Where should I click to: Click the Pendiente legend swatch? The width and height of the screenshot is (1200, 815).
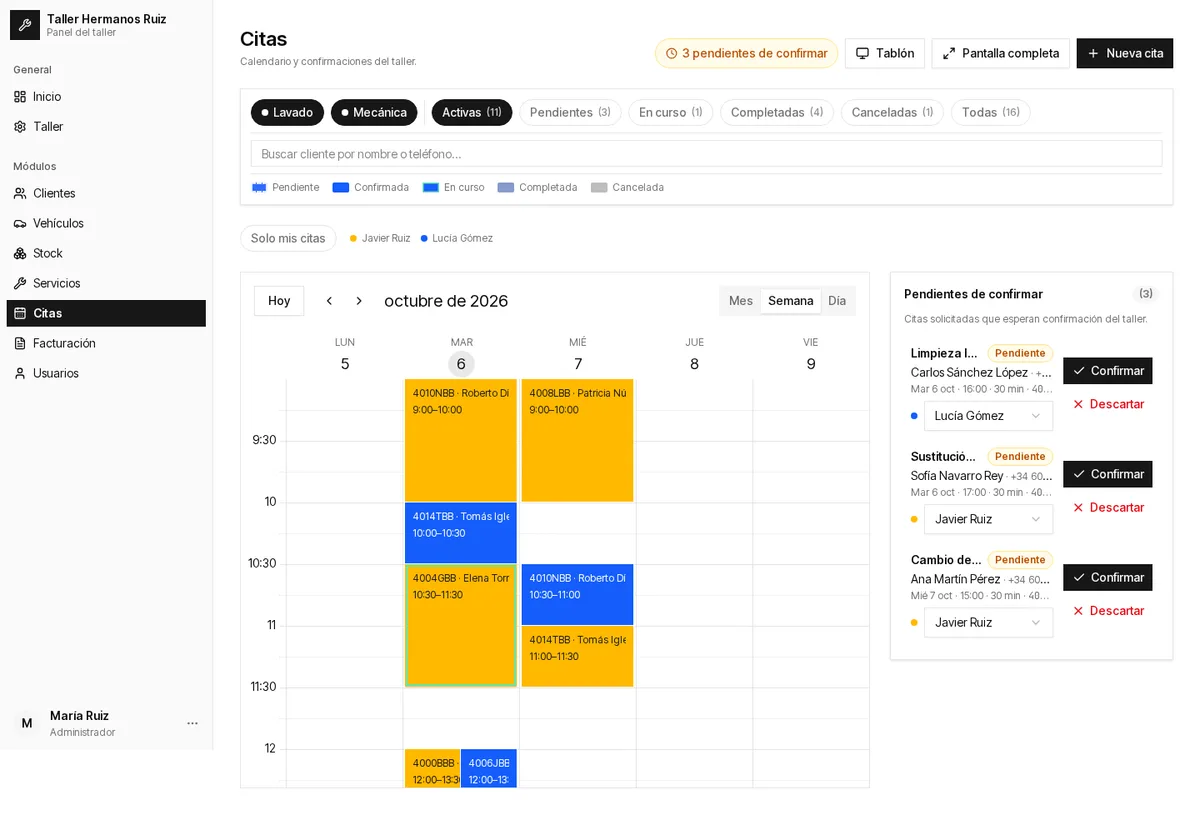[x=259, y=187]
